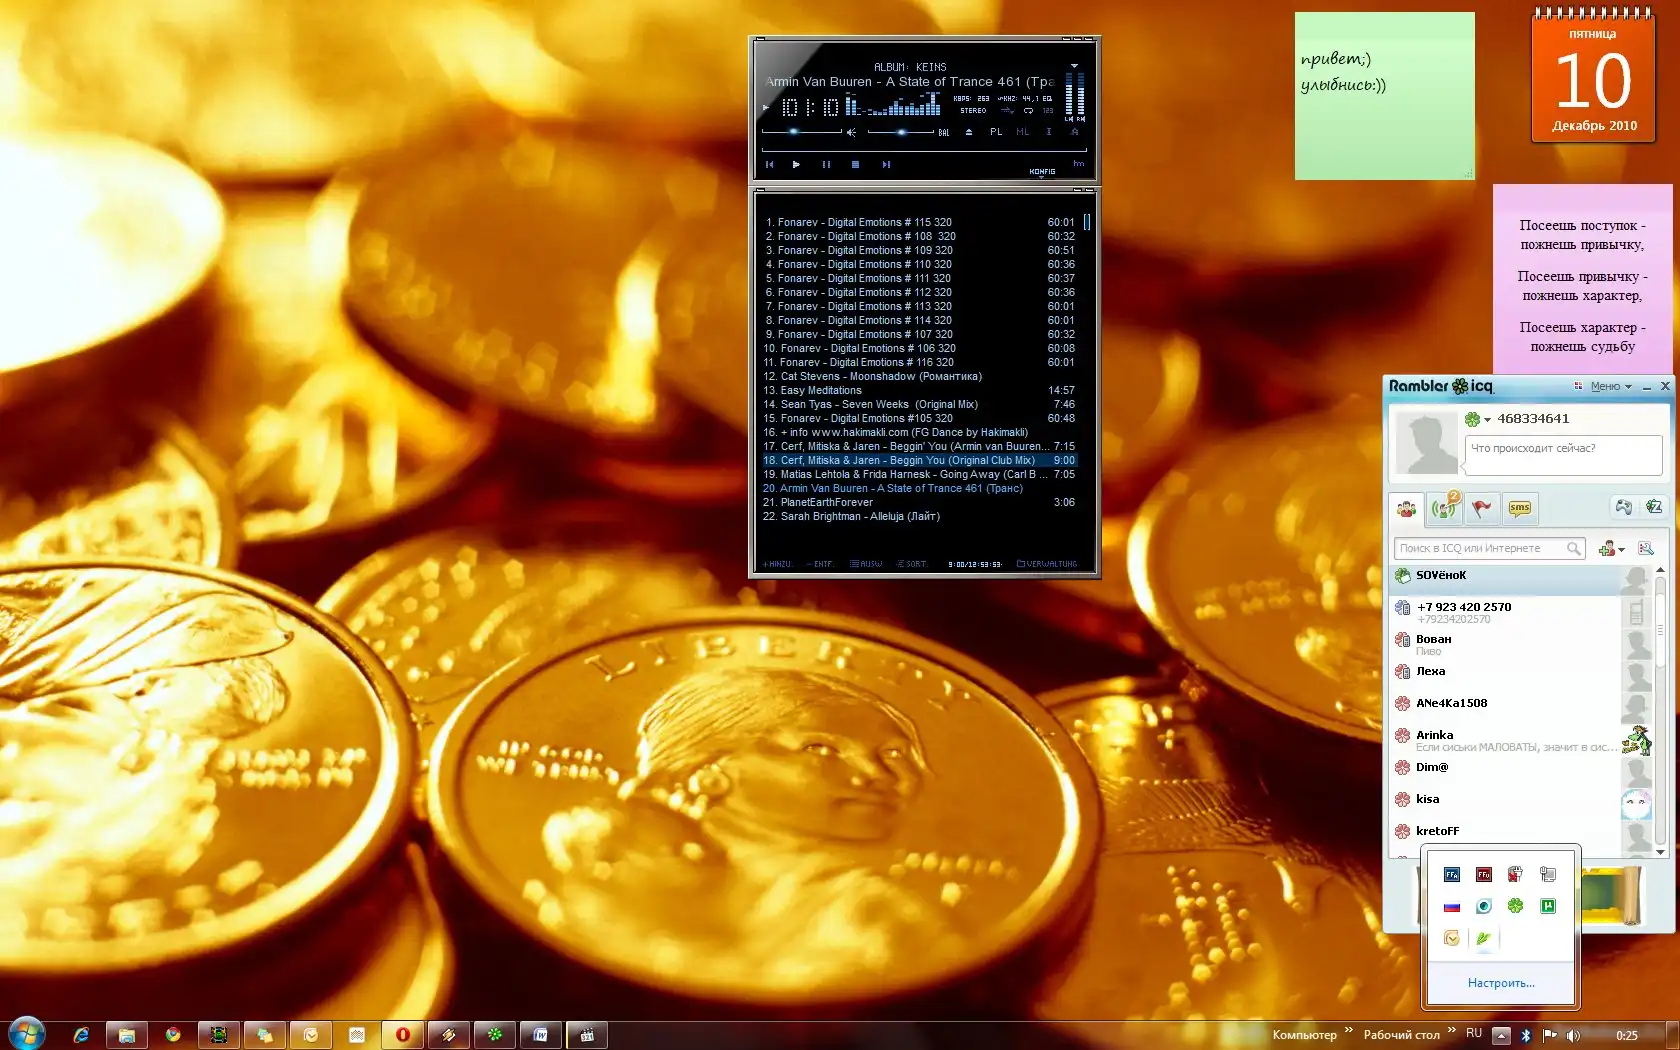Click the Bluetooth icon in the system tray
This screenshot has width=1680, height=1050.
[1526, 1035]
